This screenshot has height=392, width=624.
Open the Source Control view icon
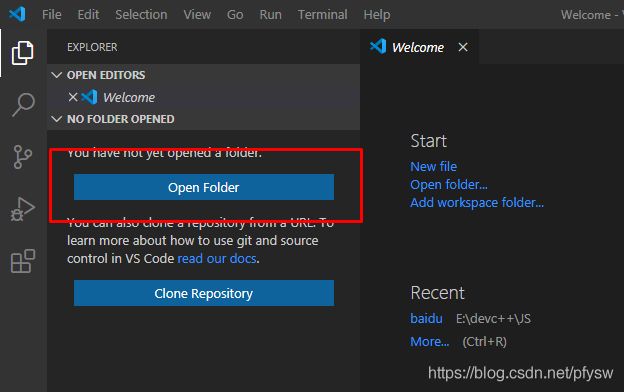(22, 157)
